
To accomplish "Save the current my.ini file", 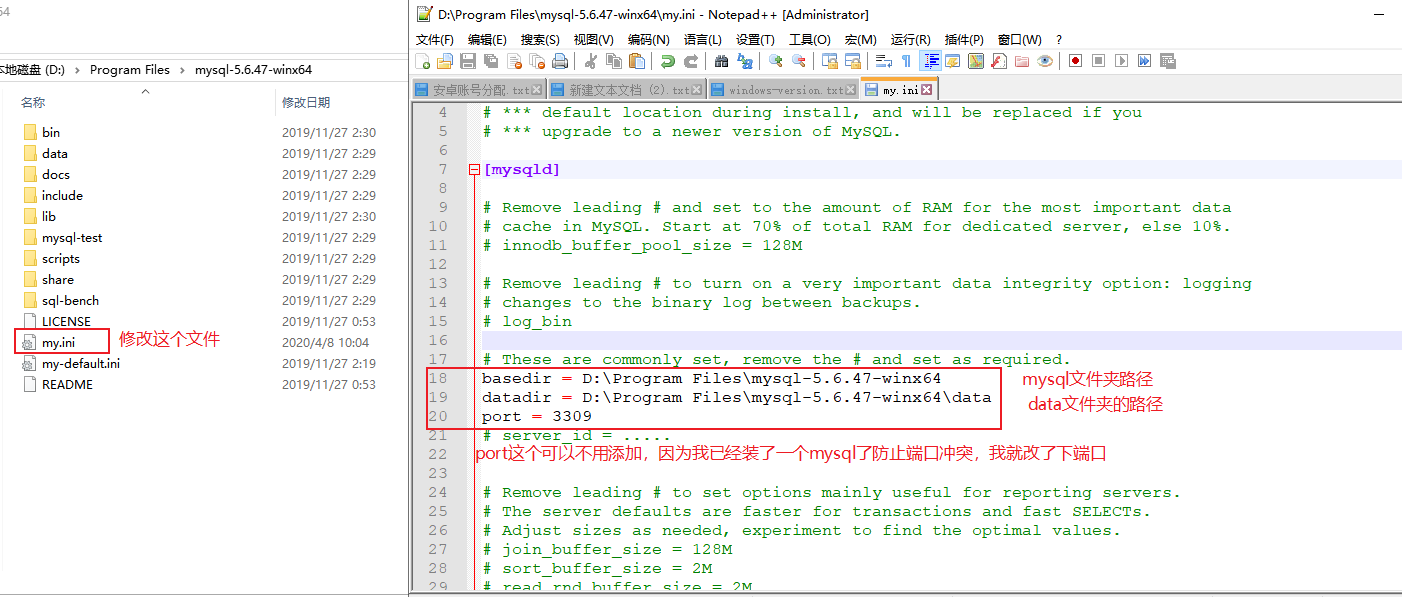I will click(468, 61).
